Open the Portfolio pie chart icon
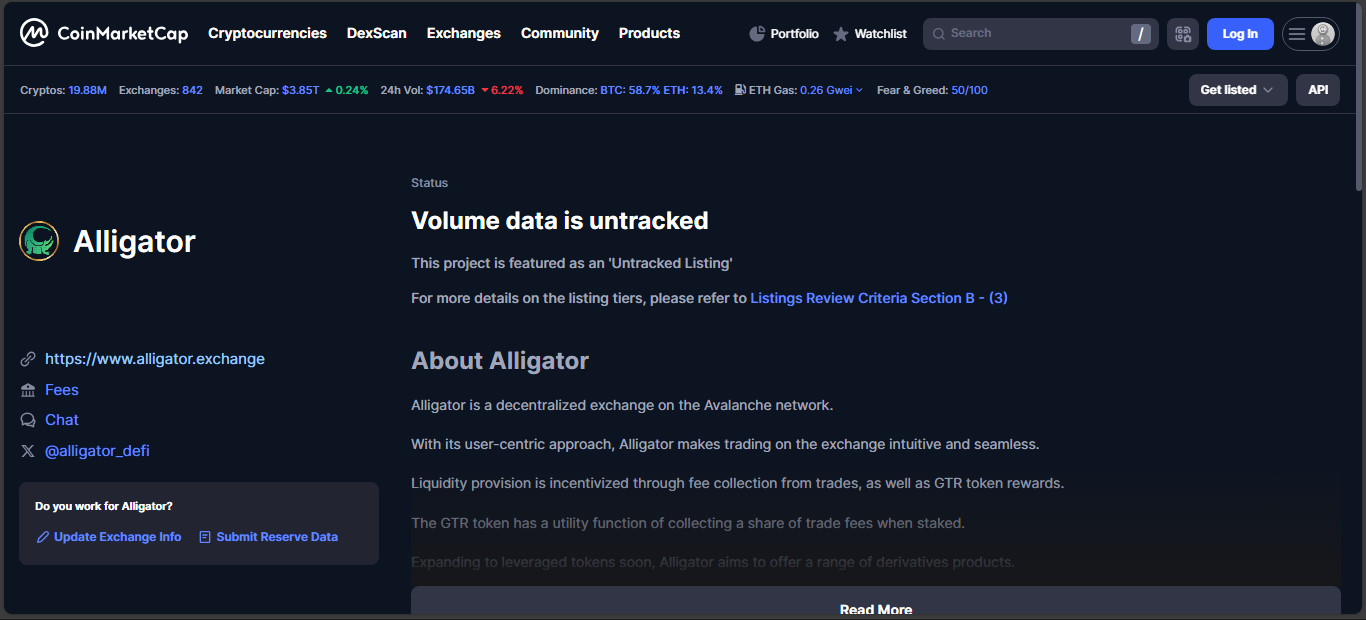 click(x=757, y=34)
